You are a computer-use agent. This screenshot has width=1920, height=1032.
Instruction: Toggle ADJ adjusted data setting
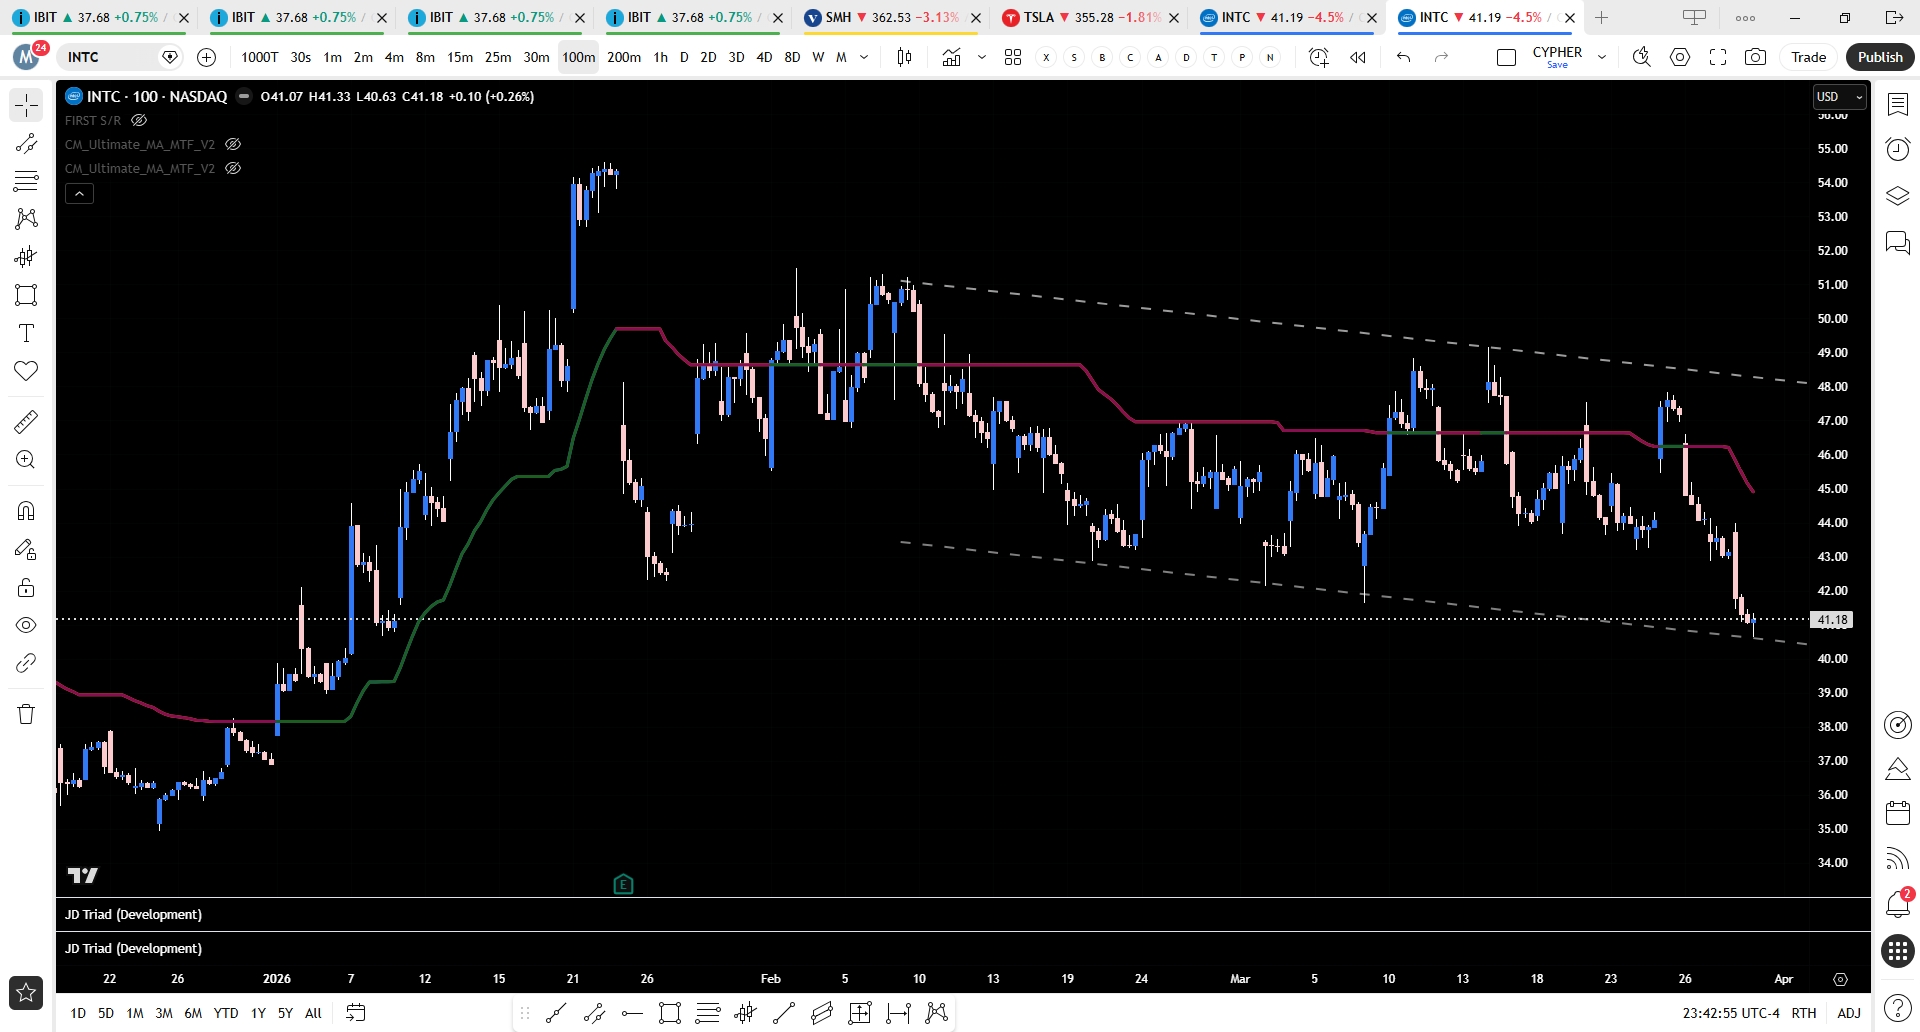pyautogui.click(x=1848, y=1013)
